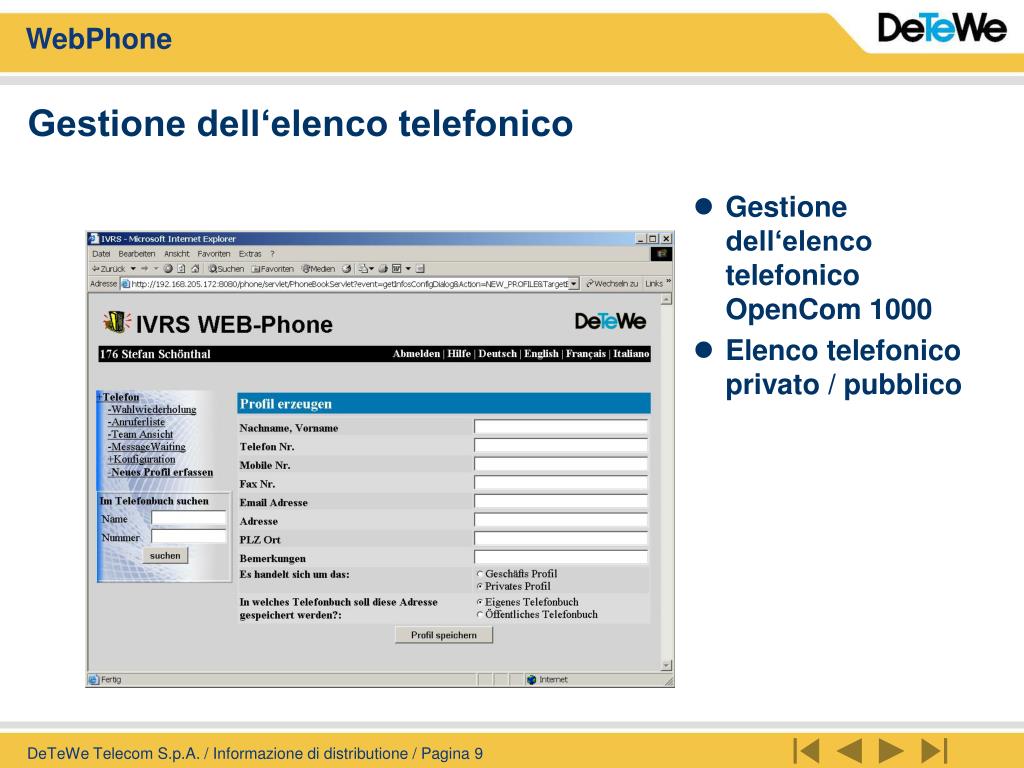Click the suchen button

[165, 556]
